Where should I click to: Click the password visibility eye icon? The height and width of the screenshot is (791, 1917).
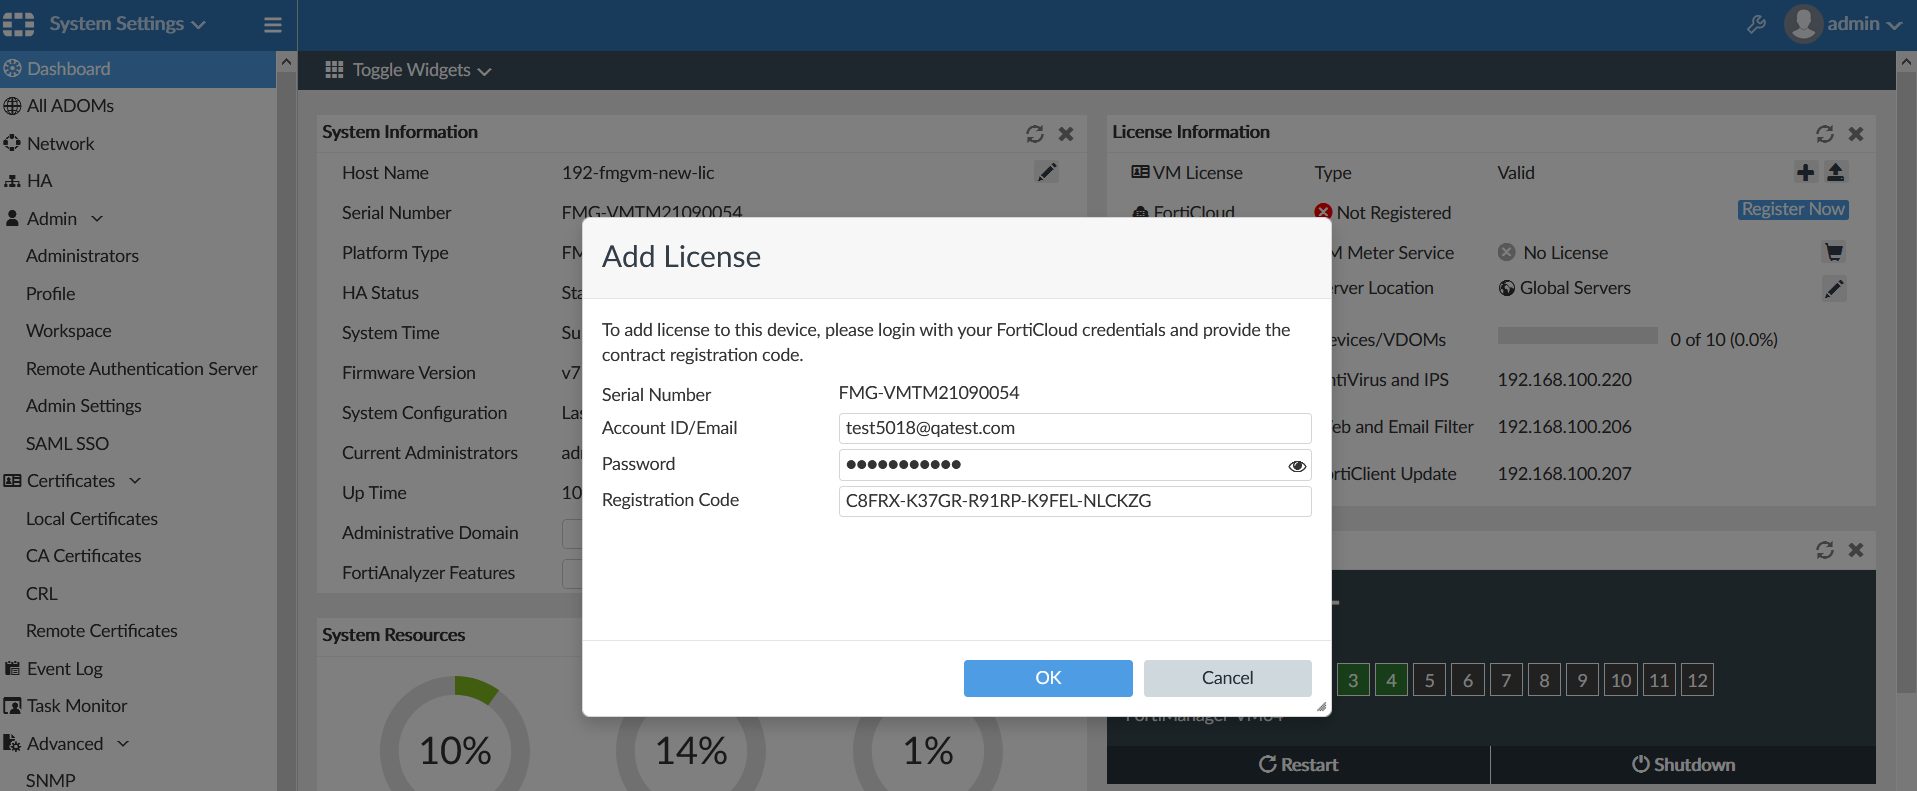(1297, 466)
